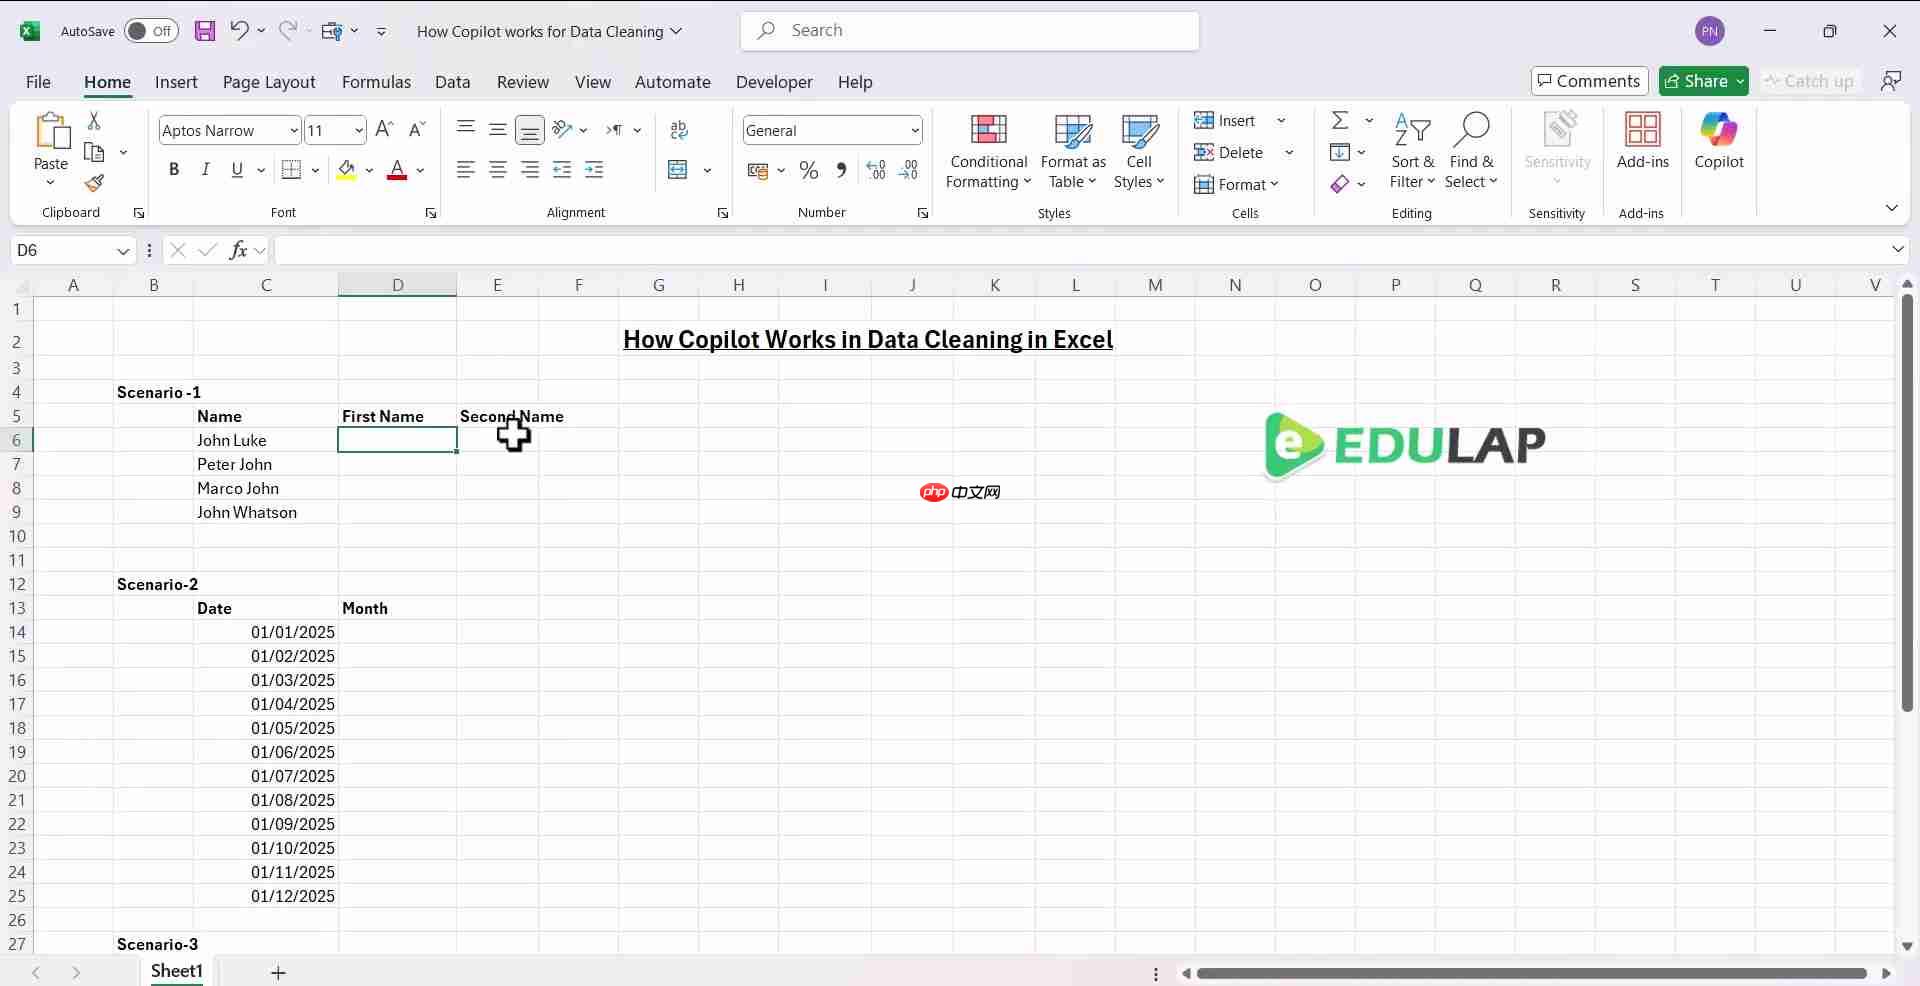Click the Format Painter brush icon
The height and width of the screenshot is (986, 1920).
[x=94, y=183]
